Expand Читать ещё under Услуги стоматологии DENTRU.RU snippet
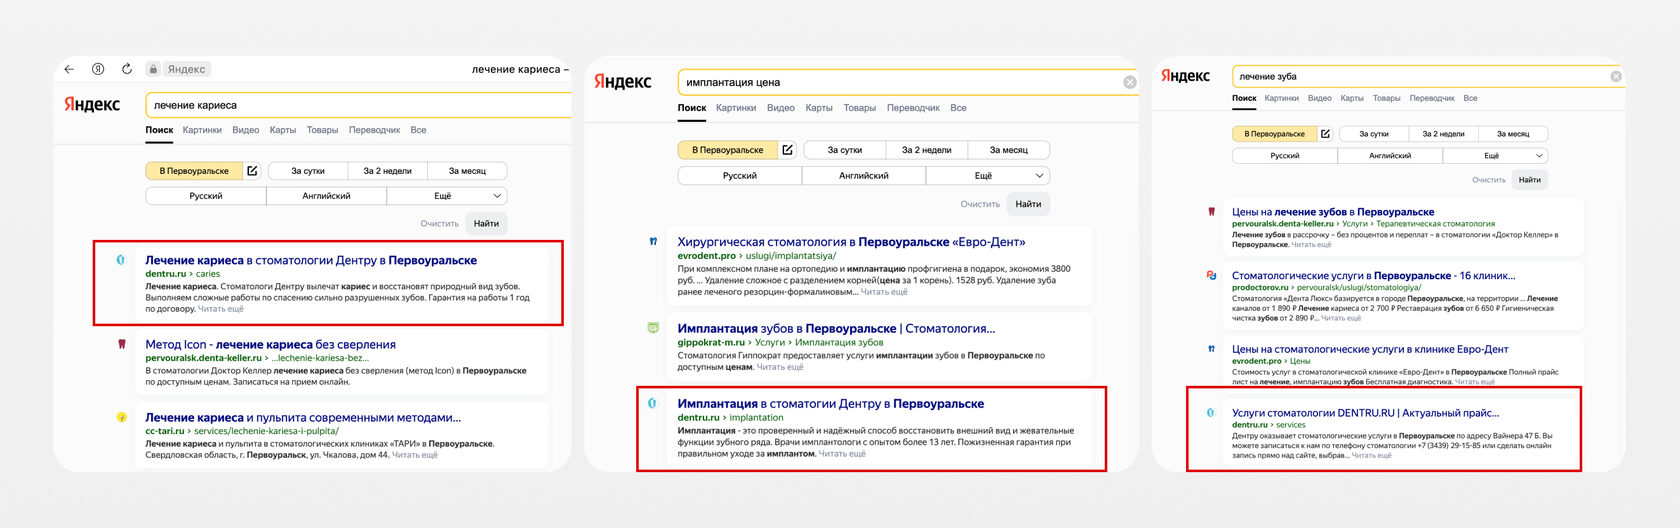The width and height of the screenshot is (1680, 528). point(1371,455)
